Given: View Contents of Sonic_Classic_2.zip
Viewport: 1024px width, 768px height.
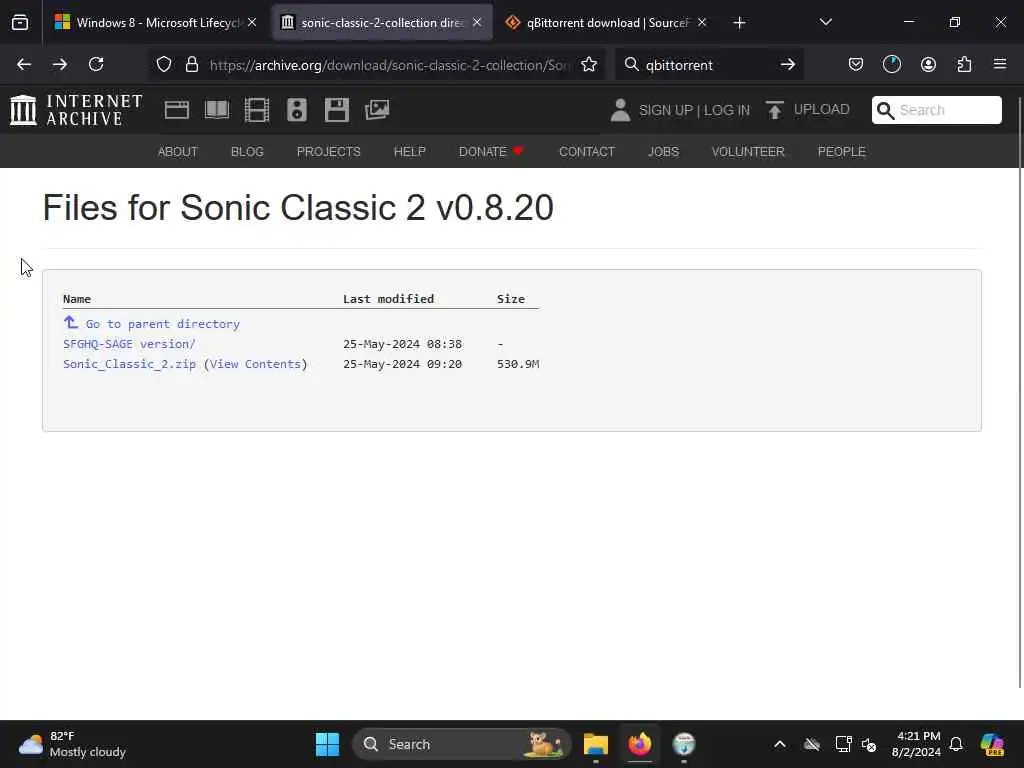Looking at the screenshot, I should [x=255, y=364].
